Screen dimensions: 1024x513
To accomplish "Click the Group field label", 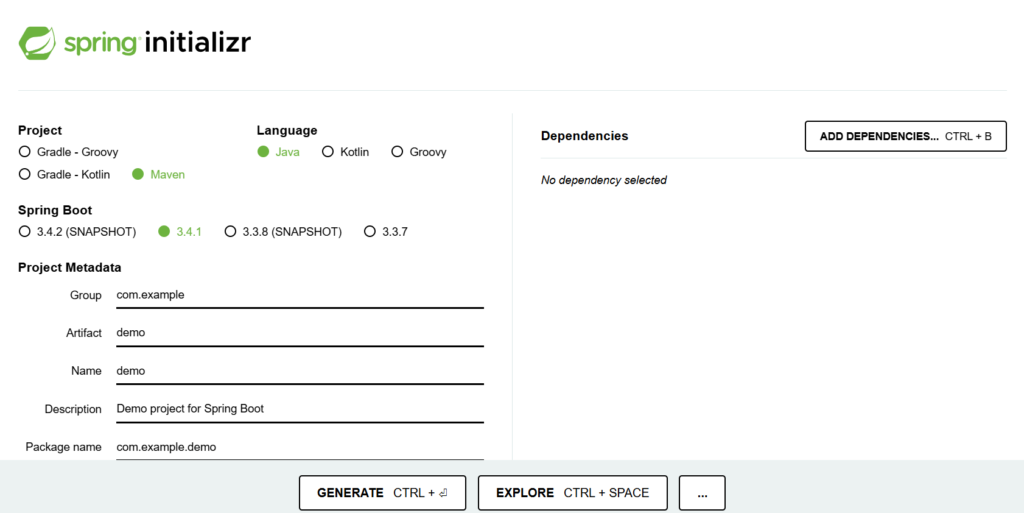I will tap(86, 296).
